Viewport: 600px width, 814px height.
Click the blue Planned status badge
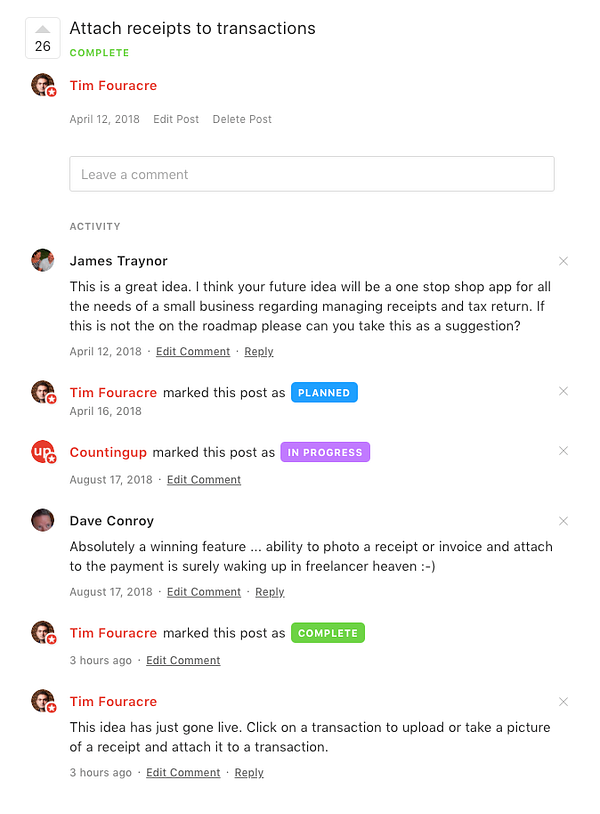324,393
